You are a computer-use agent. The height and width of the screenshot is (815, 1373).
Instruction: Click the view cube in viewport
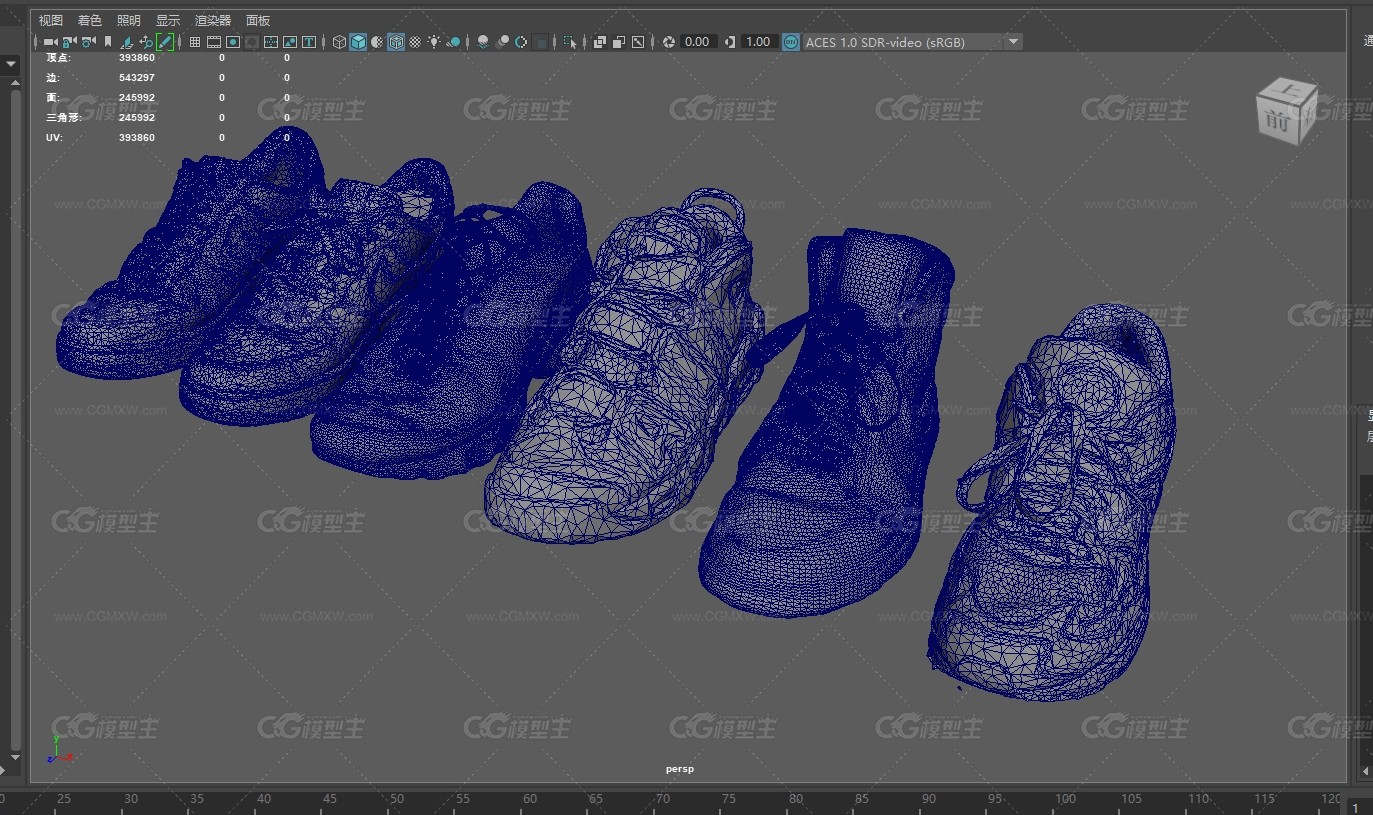click(1286, 110)
